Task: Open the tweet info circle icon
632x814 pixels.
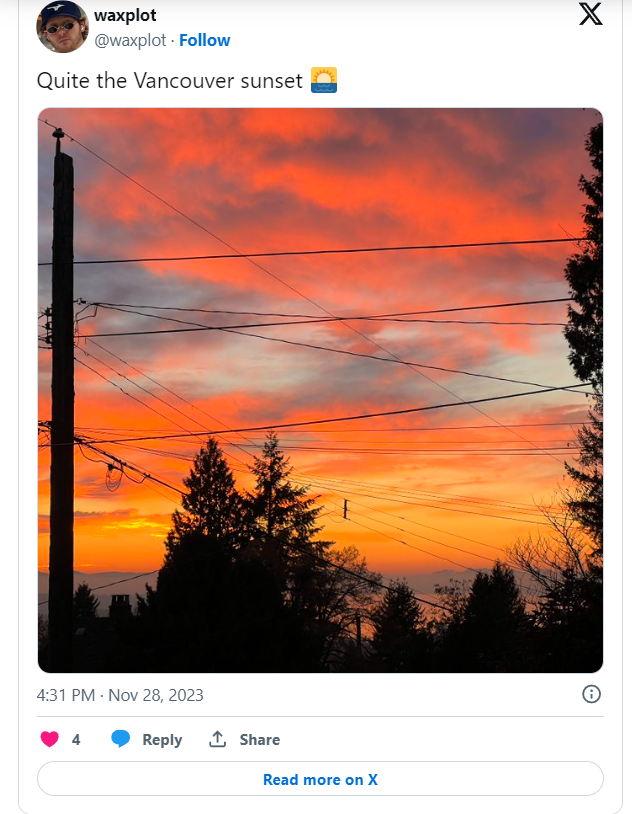Action: pos(591,694)
